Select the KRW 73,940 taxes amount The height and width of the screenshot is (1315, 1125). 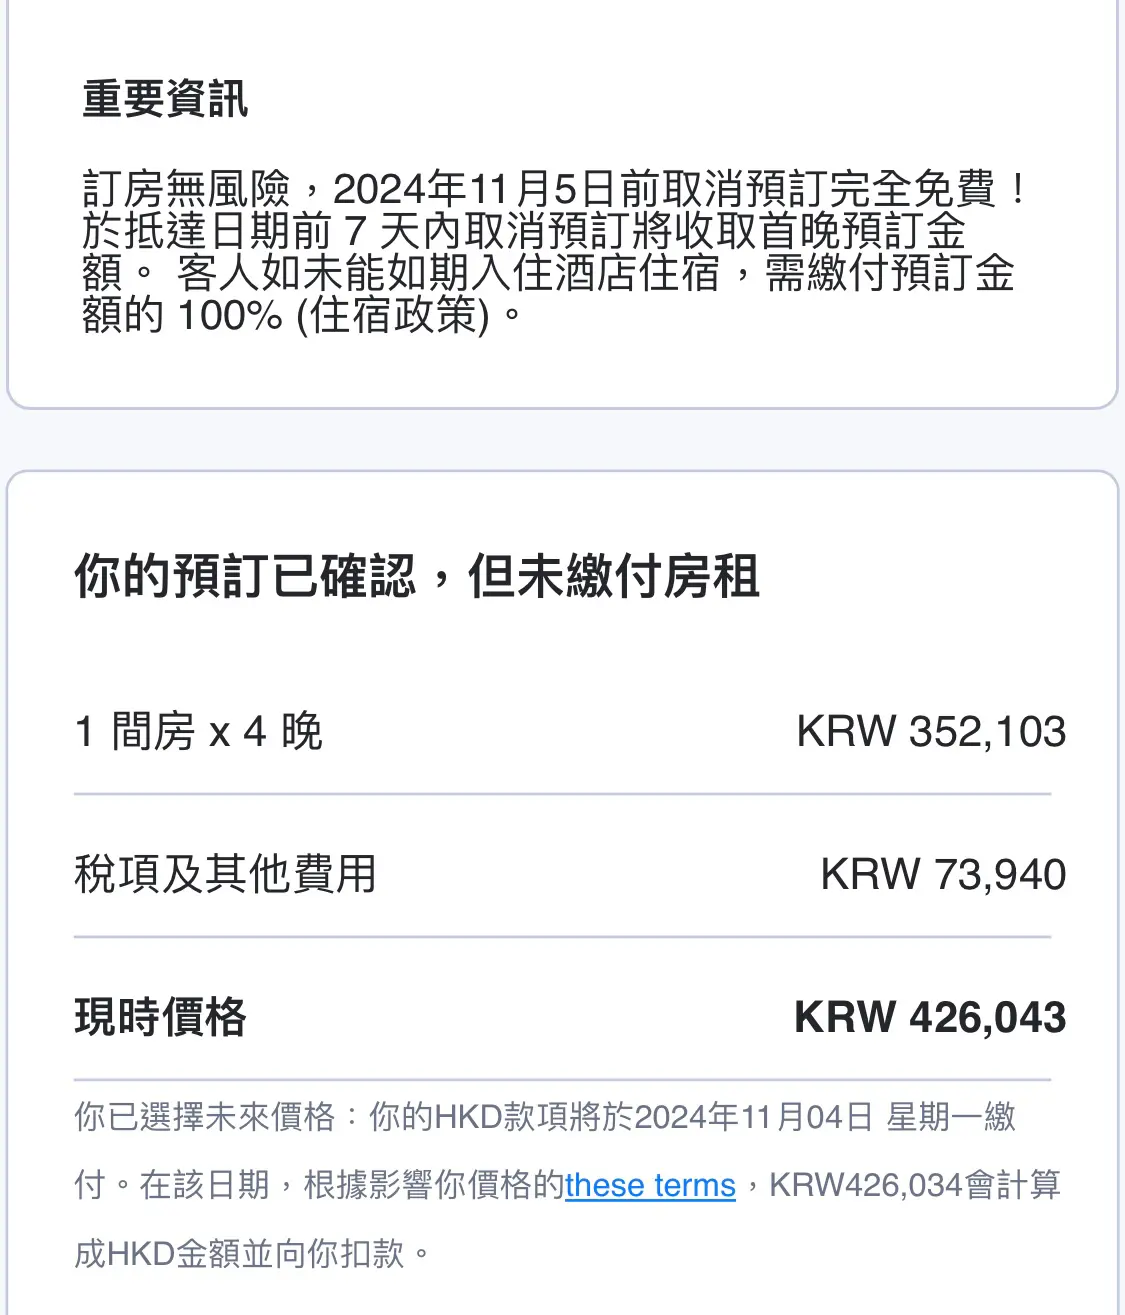pyautogui.click(x=943, y=874)
